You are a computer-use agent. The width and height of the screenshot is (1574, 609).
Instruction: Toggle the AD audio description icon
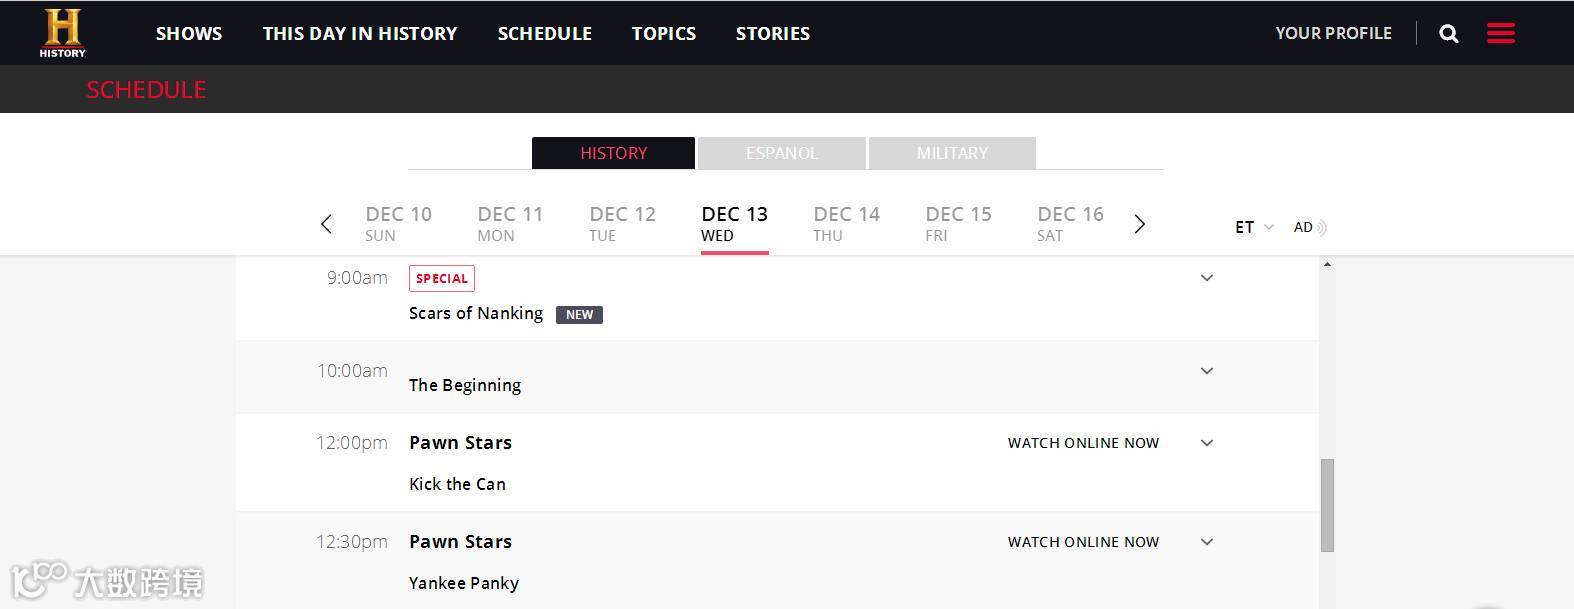click(x=1309, y=227)
